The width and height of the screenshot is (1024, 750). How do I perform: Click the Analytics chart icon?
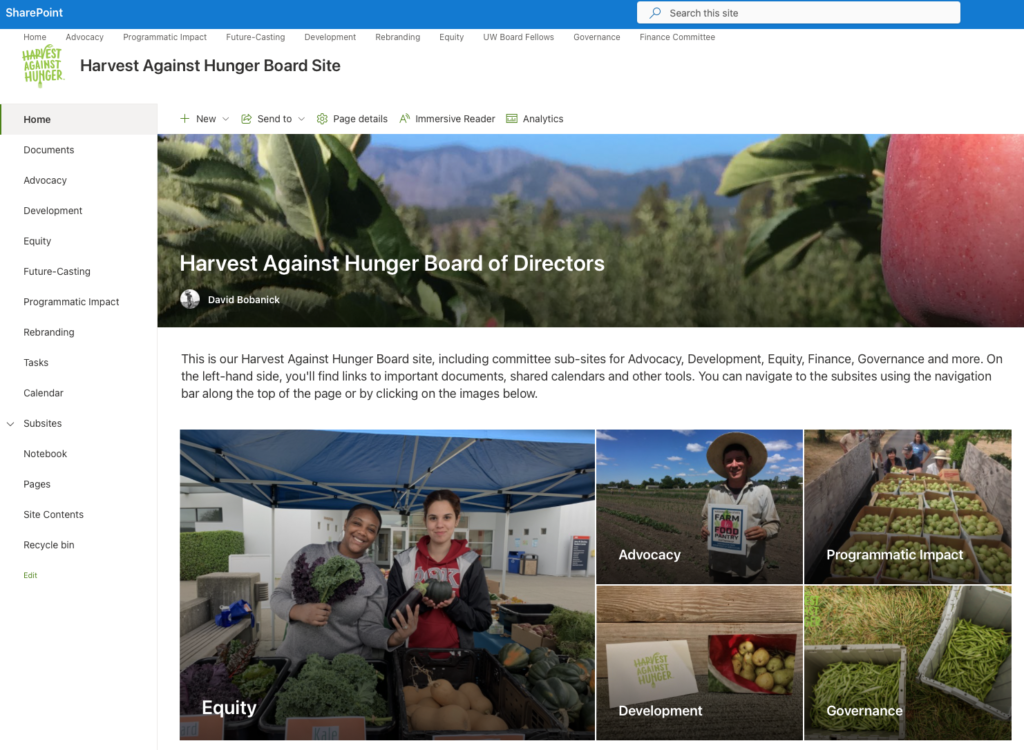pos(512,119)
